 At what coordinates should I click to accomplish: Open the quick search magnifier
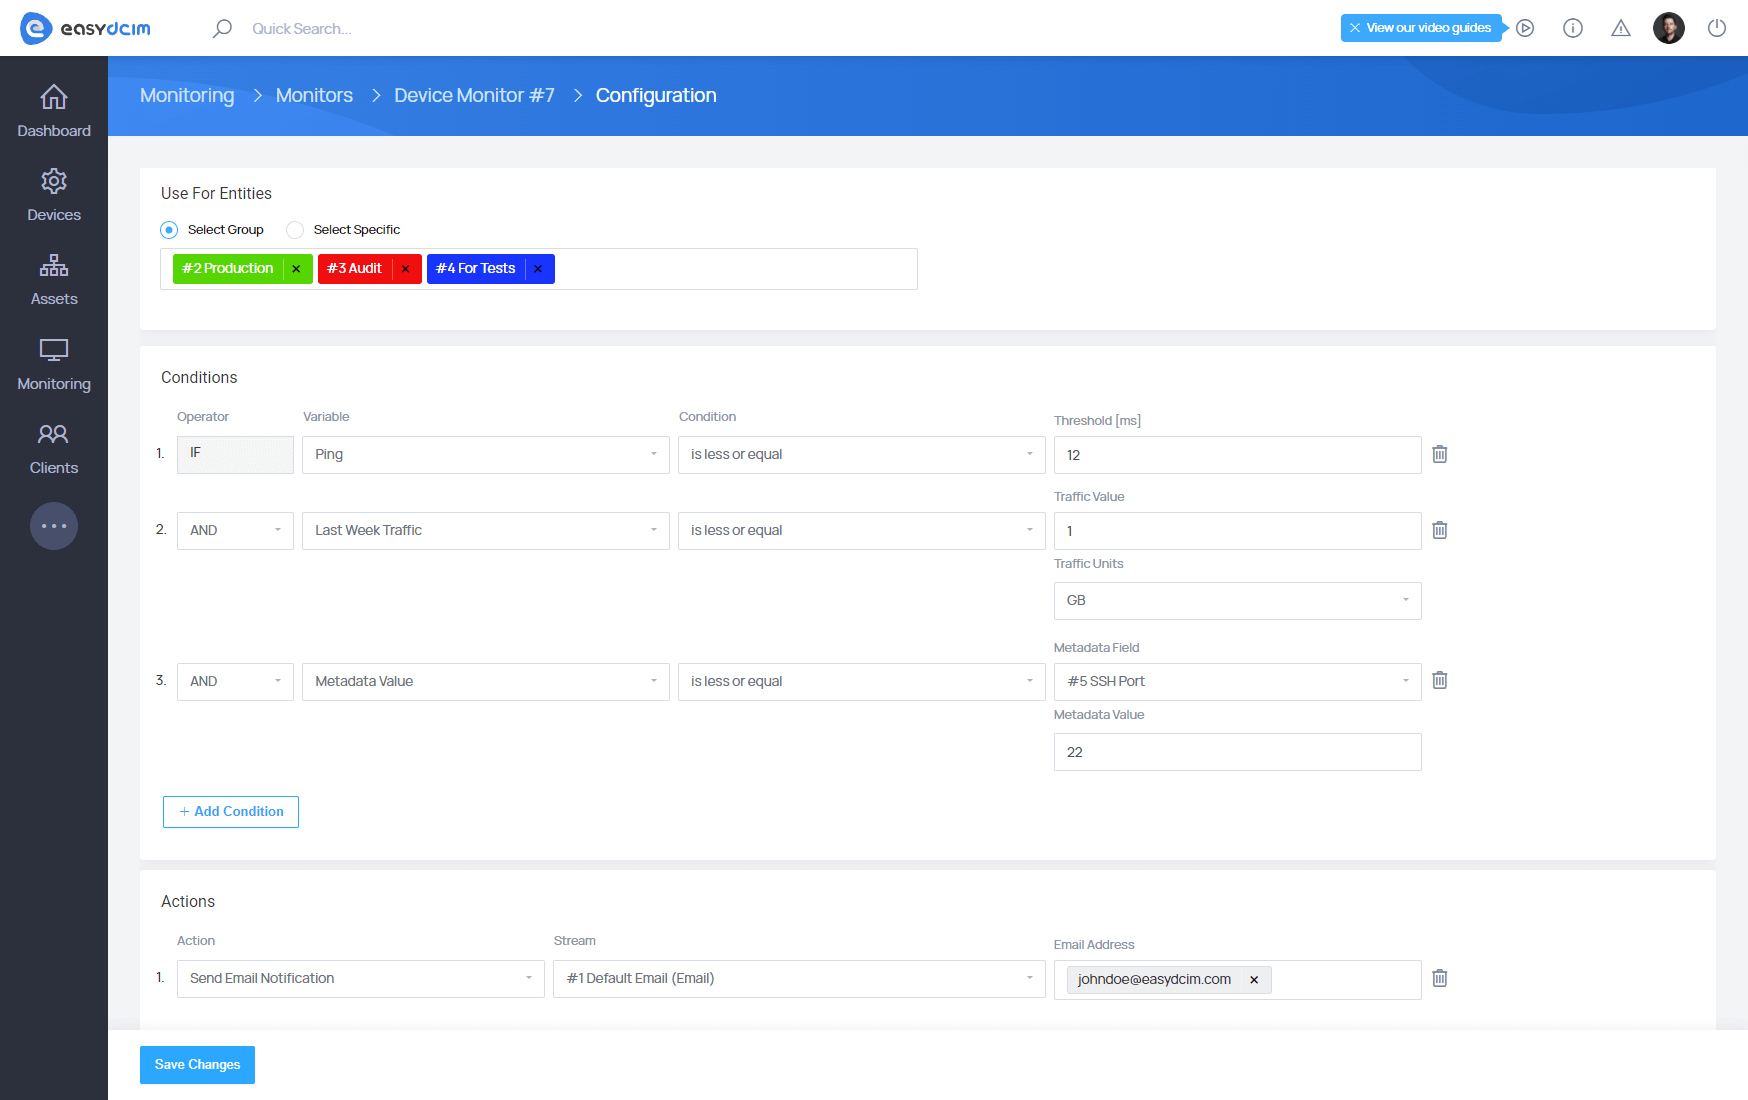pos(222,28)
